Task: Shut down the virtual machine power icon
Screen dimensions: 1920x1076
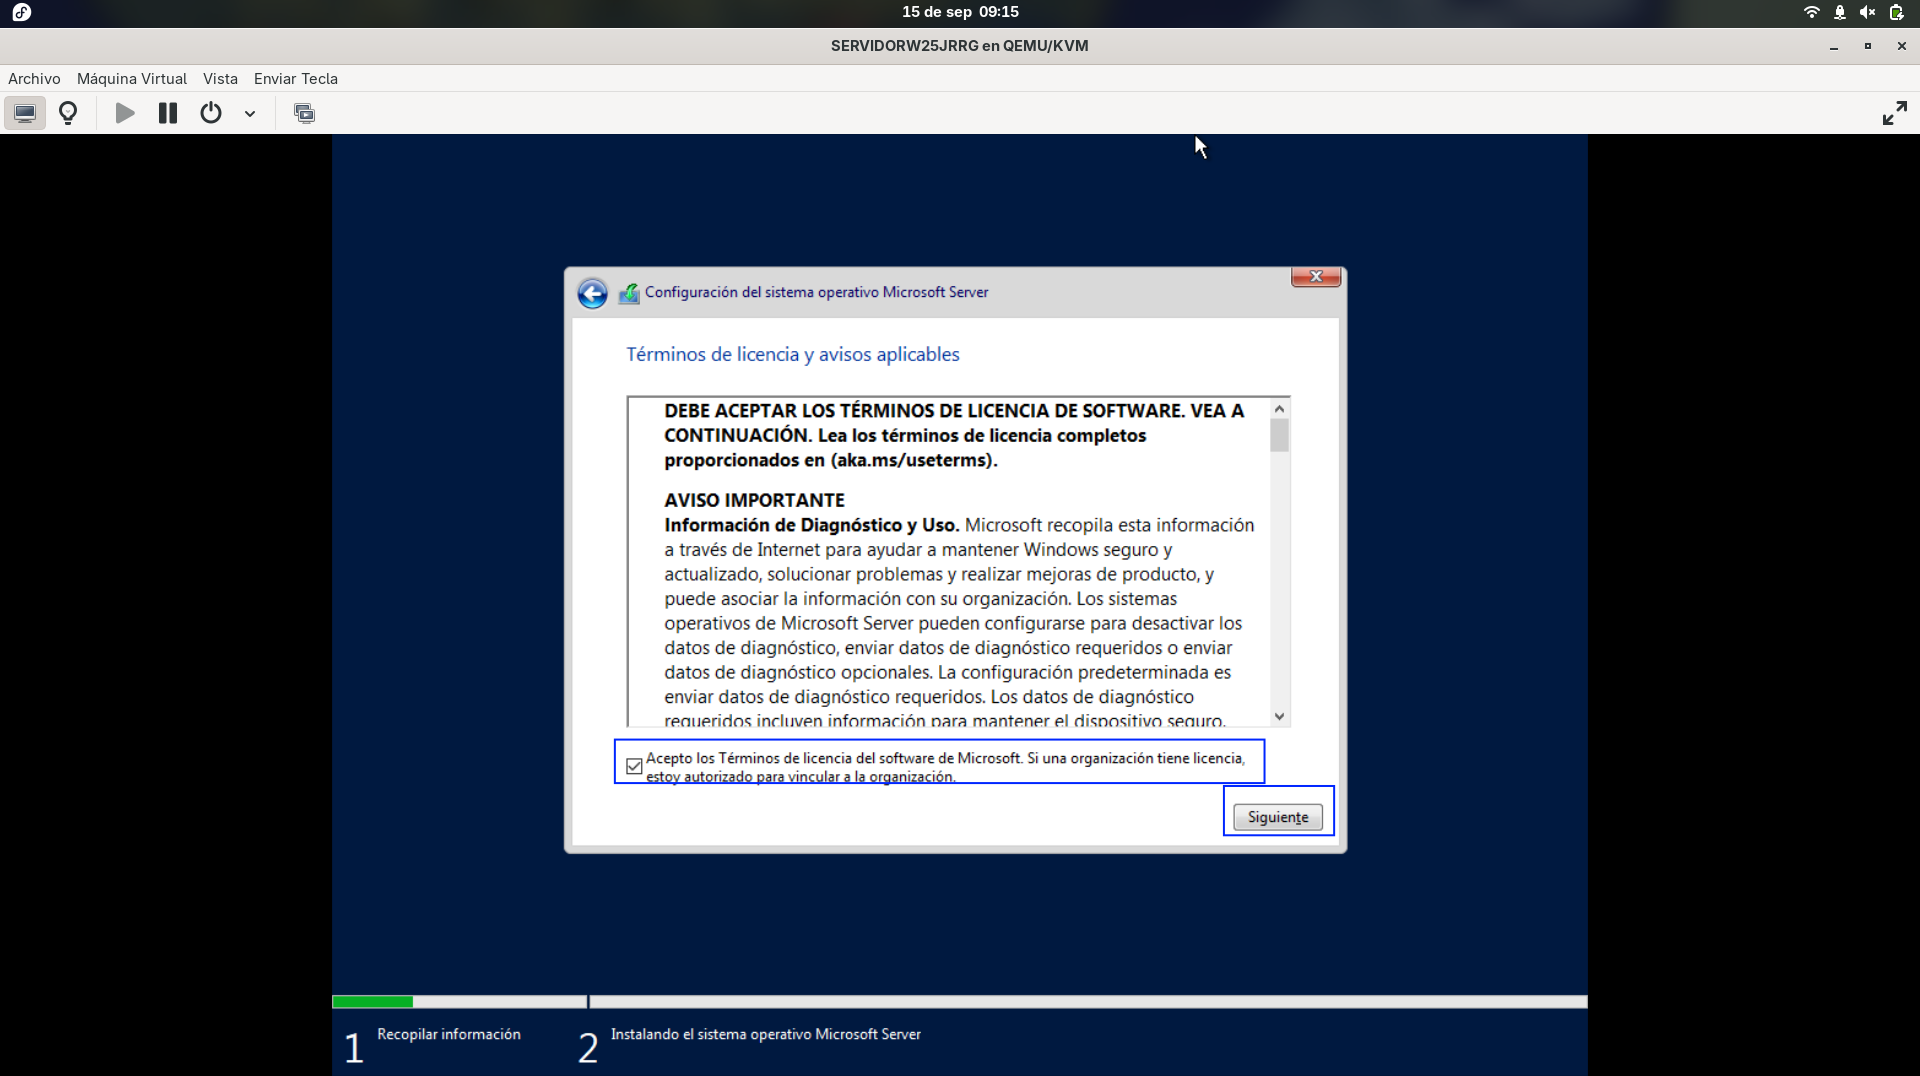Action: [x=211, y=113]
